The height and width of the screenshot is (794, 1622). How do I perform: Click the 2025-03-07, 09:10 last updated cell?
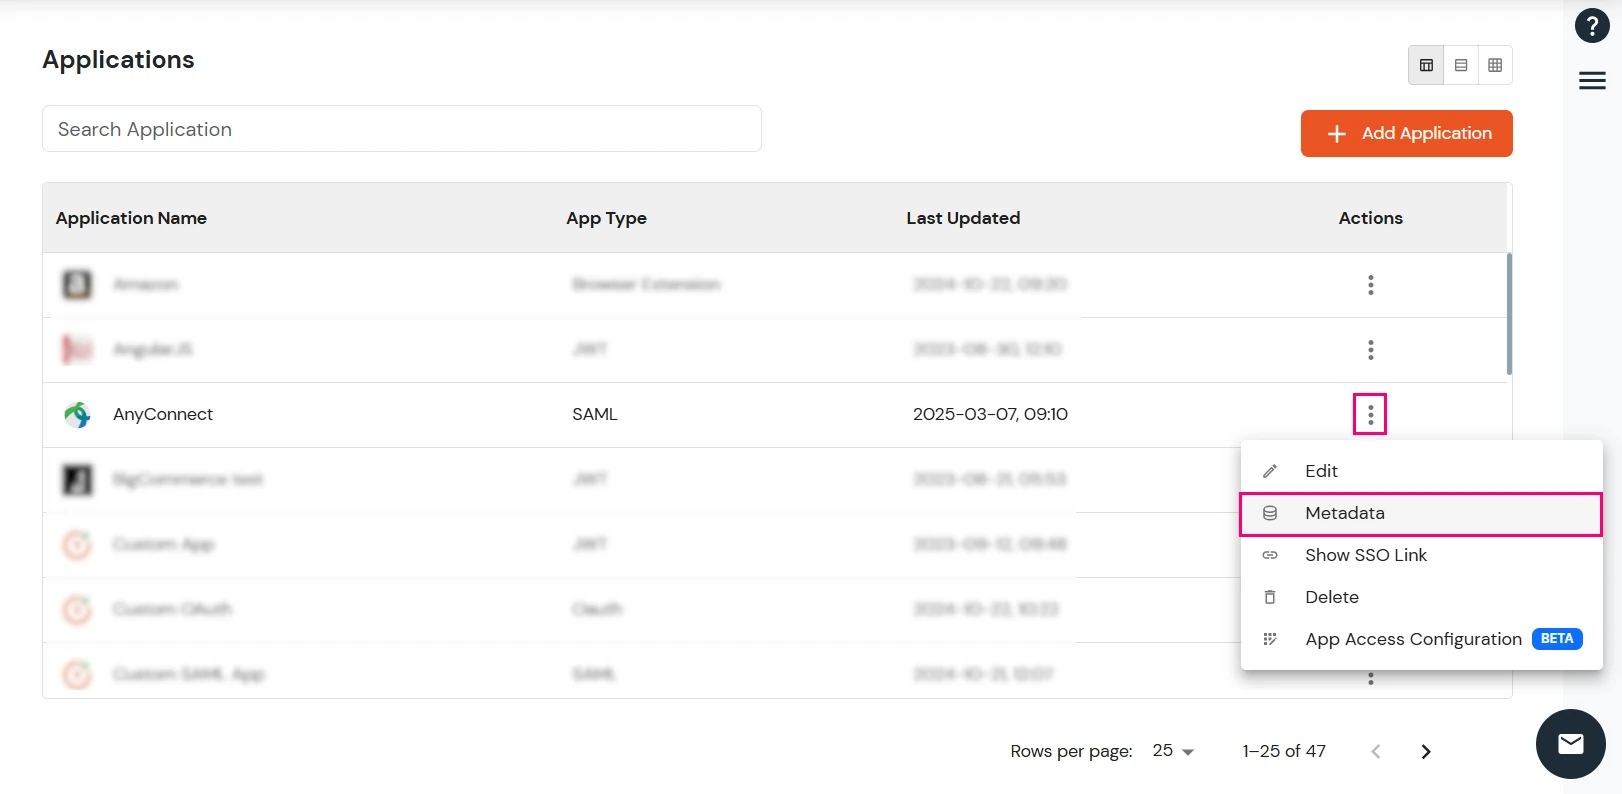(x=990, y=414)
